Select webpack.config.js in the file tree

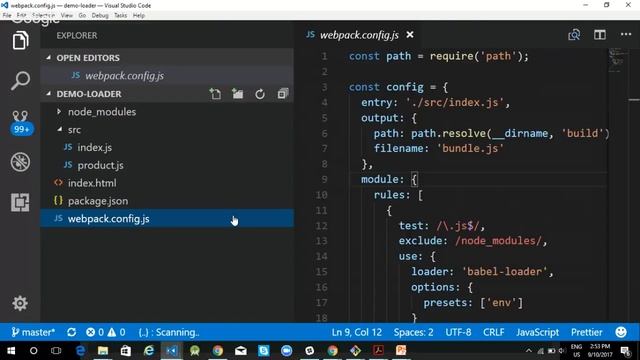pyautogui.click(x=167, y=219)
